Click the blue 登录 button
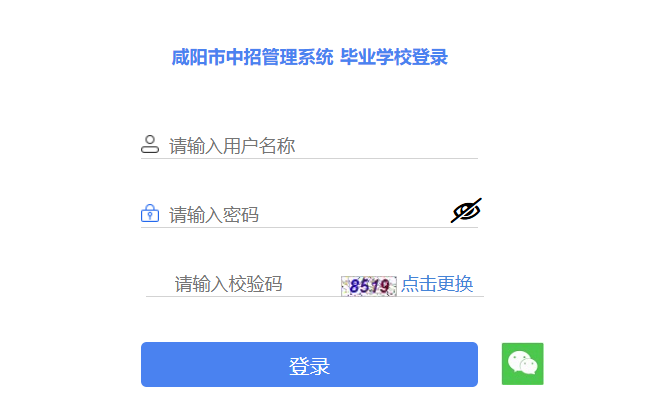 (309, 364)
